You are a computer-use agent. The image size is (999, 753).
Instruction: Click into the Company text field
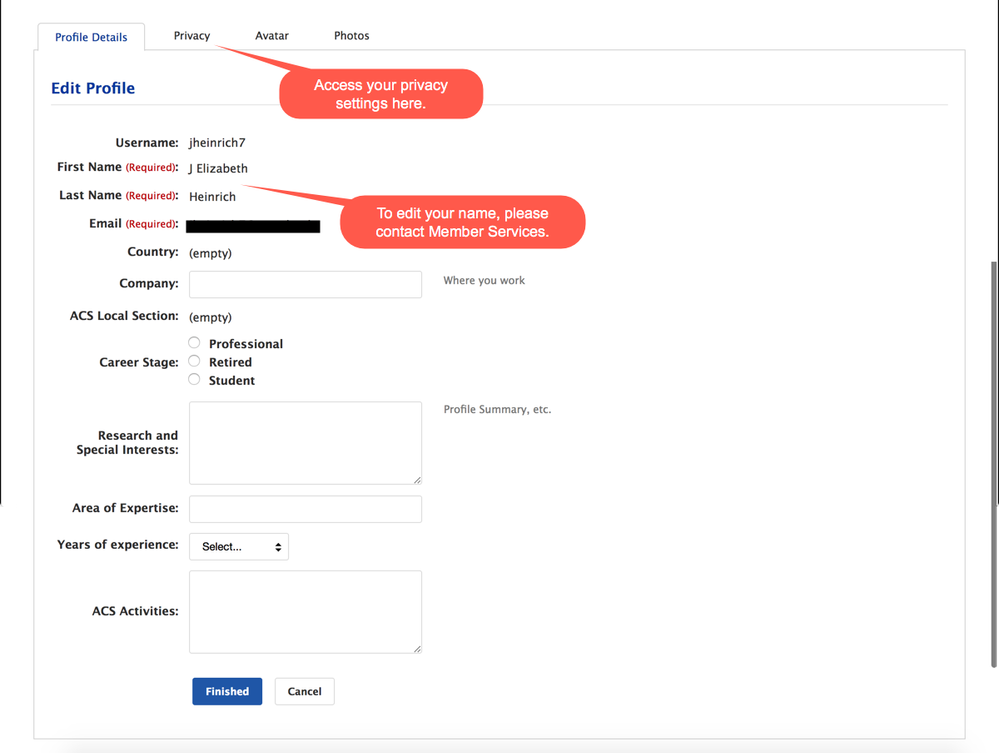305,284
